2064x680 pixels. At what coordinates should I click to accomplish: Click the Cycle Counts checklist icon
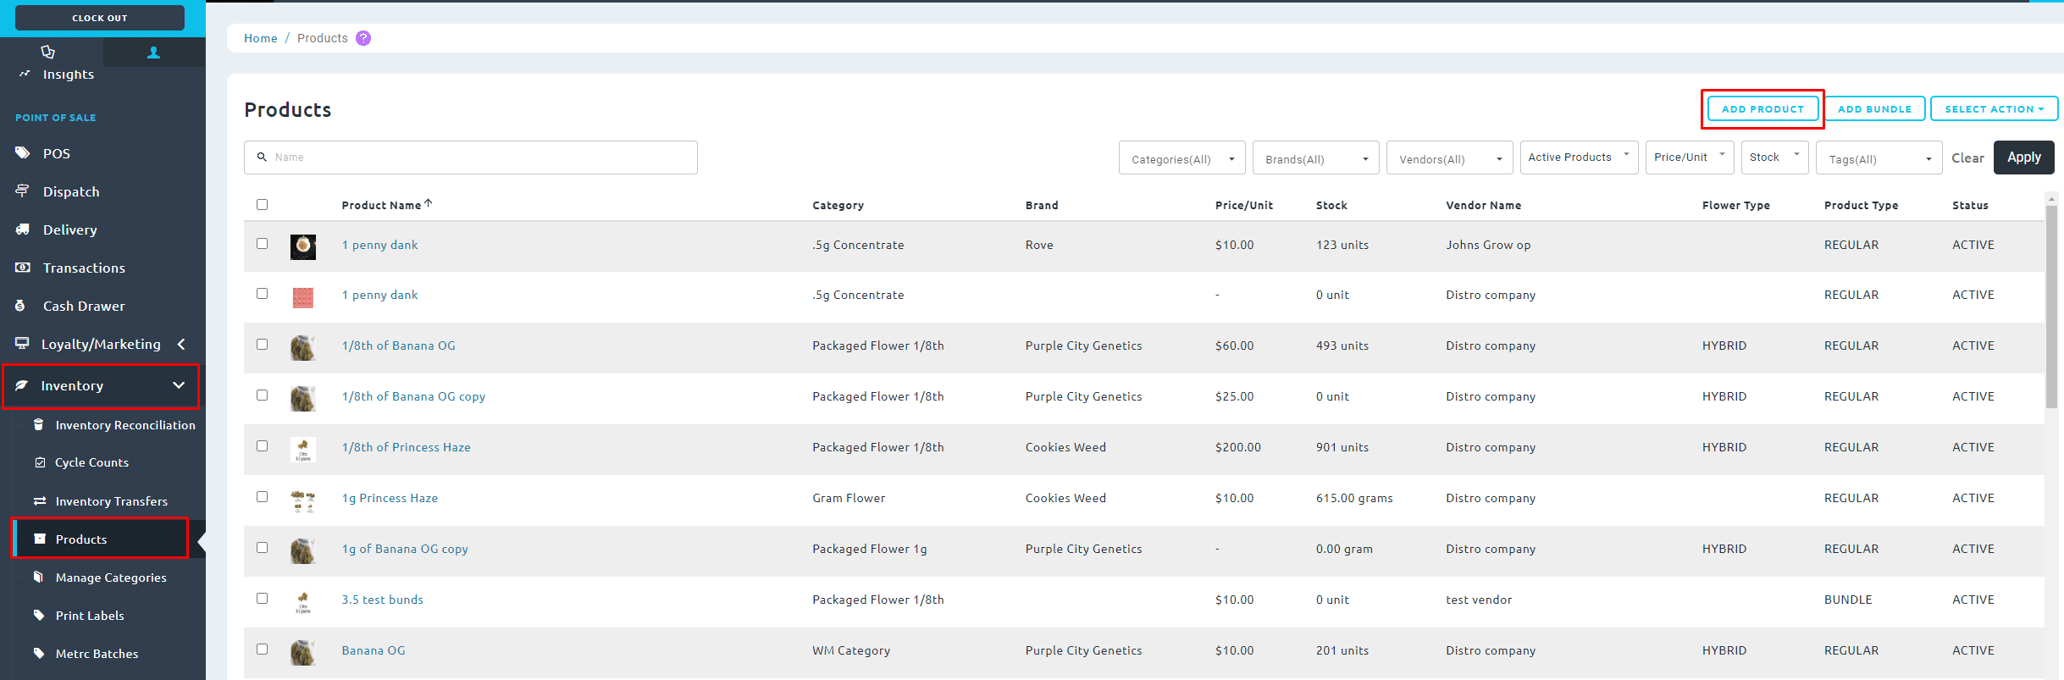click(x=40, y=462)
